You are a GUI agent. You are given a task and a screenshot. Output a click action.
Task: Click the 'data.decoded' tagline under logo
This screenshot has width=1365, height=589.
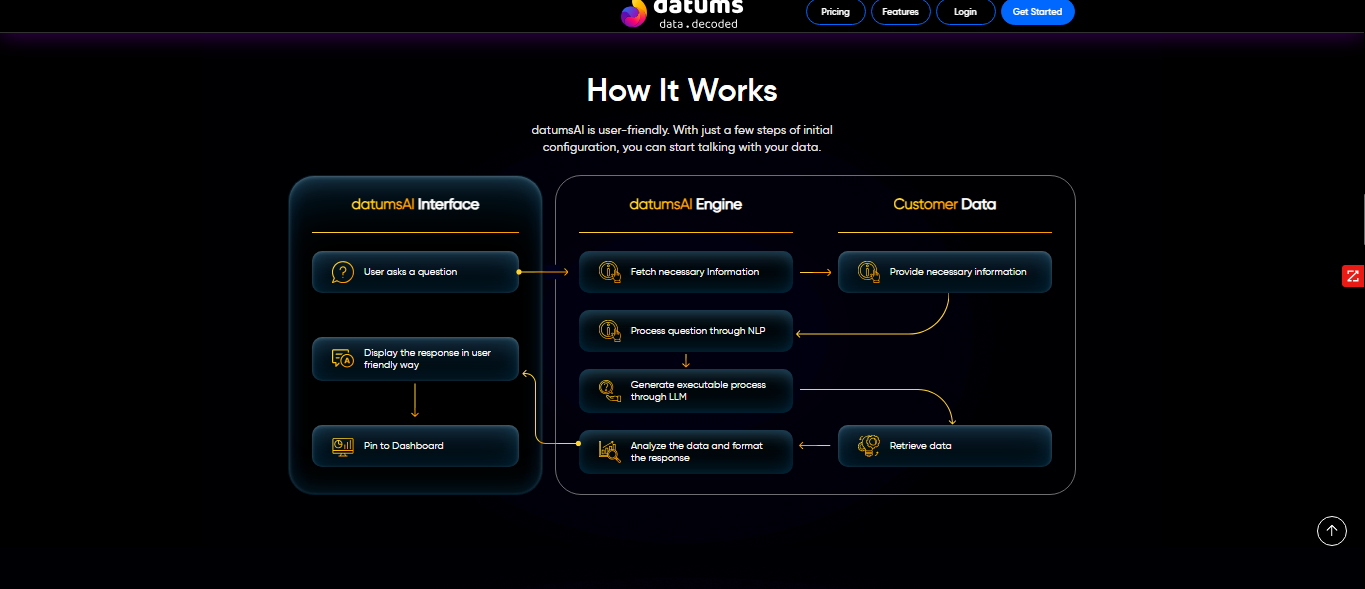(x=698, y=24)
